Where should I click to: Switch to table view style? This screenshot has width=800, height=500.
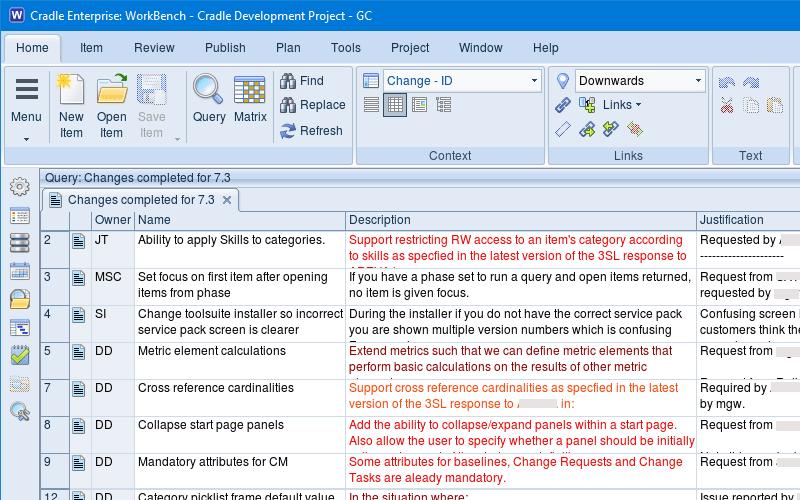click(x=395, y=105)
